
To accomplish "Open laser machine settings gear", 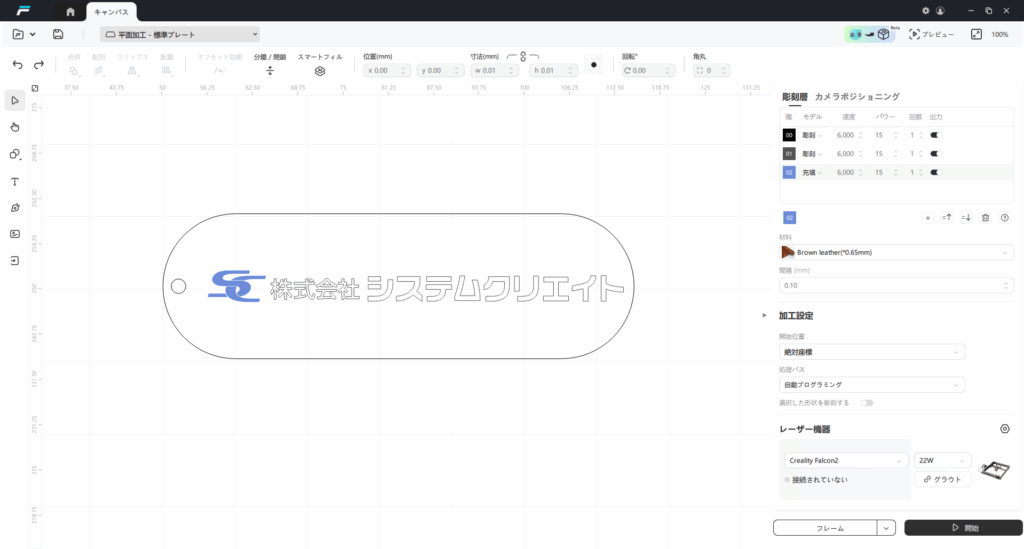I will 1004,429.
